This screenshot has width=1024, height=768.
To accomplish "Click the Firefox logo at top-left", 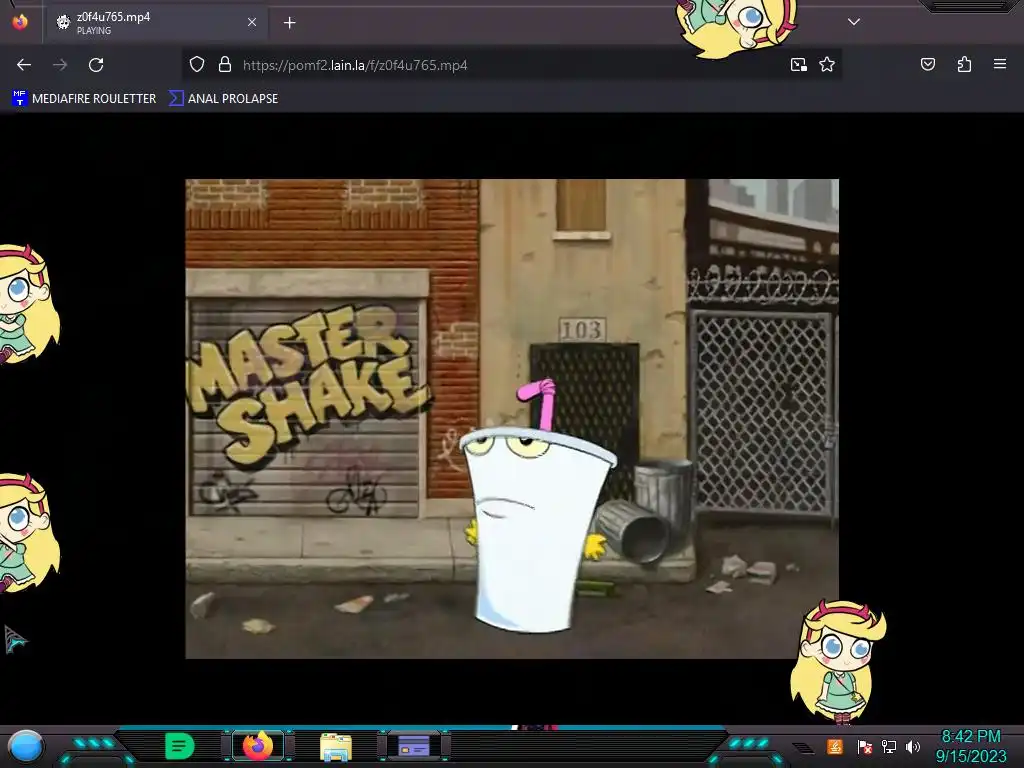I will pos(20,22).
